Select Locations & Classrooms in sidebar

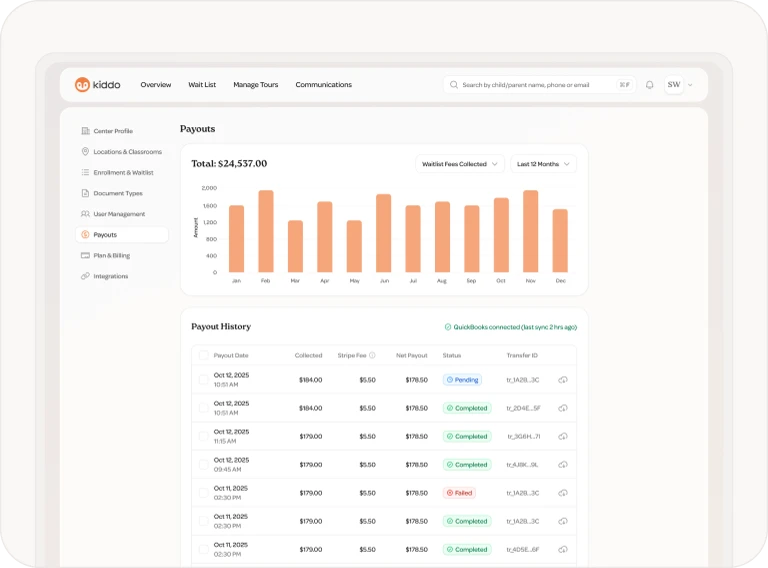coord(122,151)
